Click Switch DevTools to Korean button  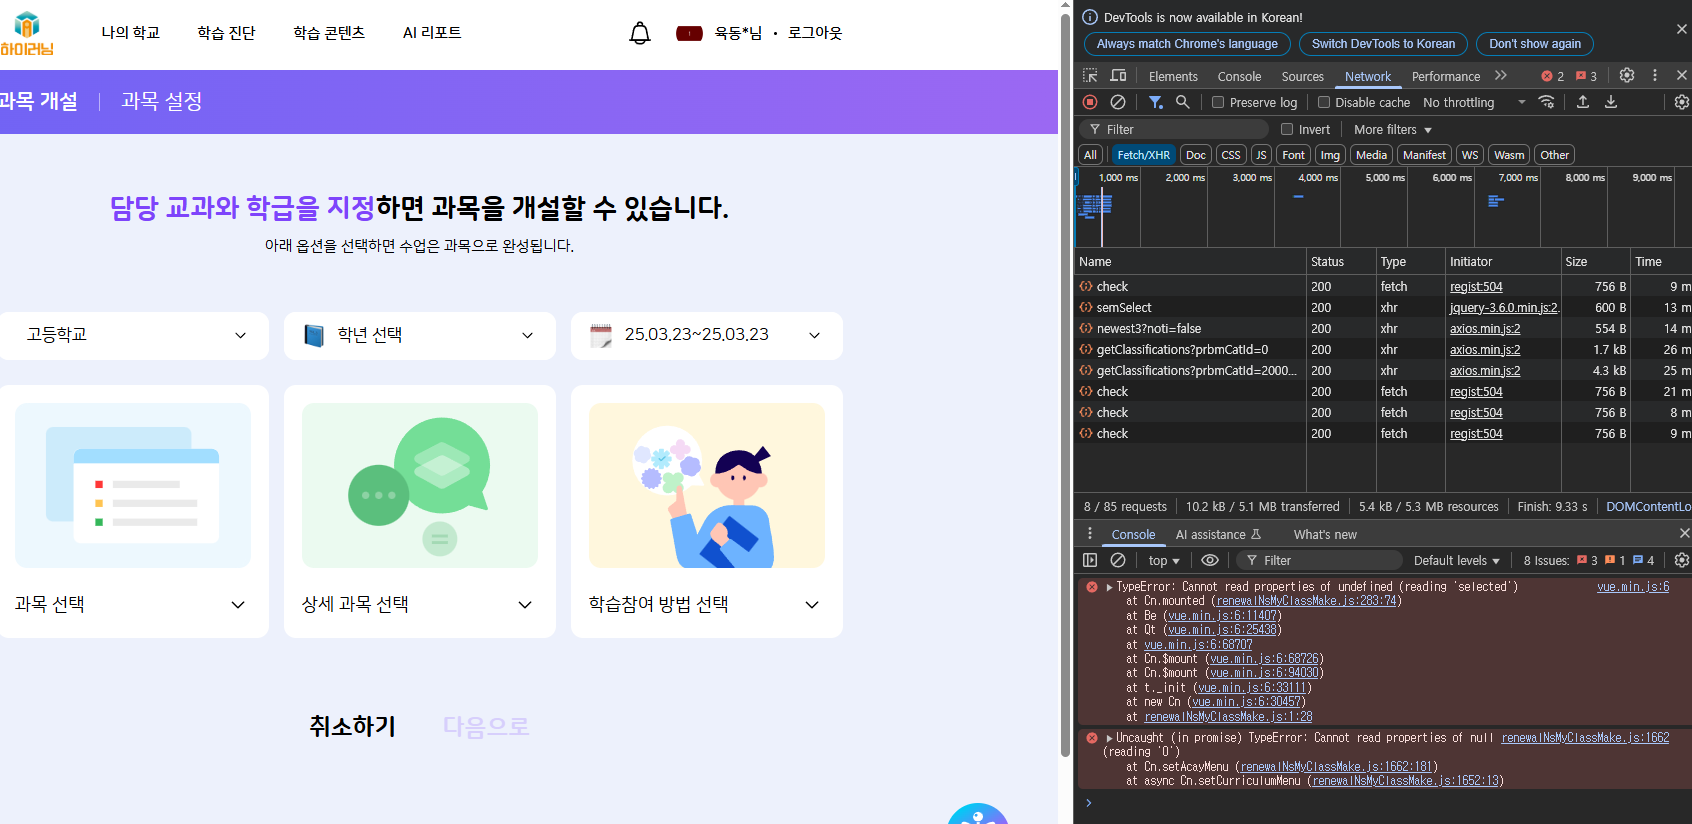point(1383,44)
